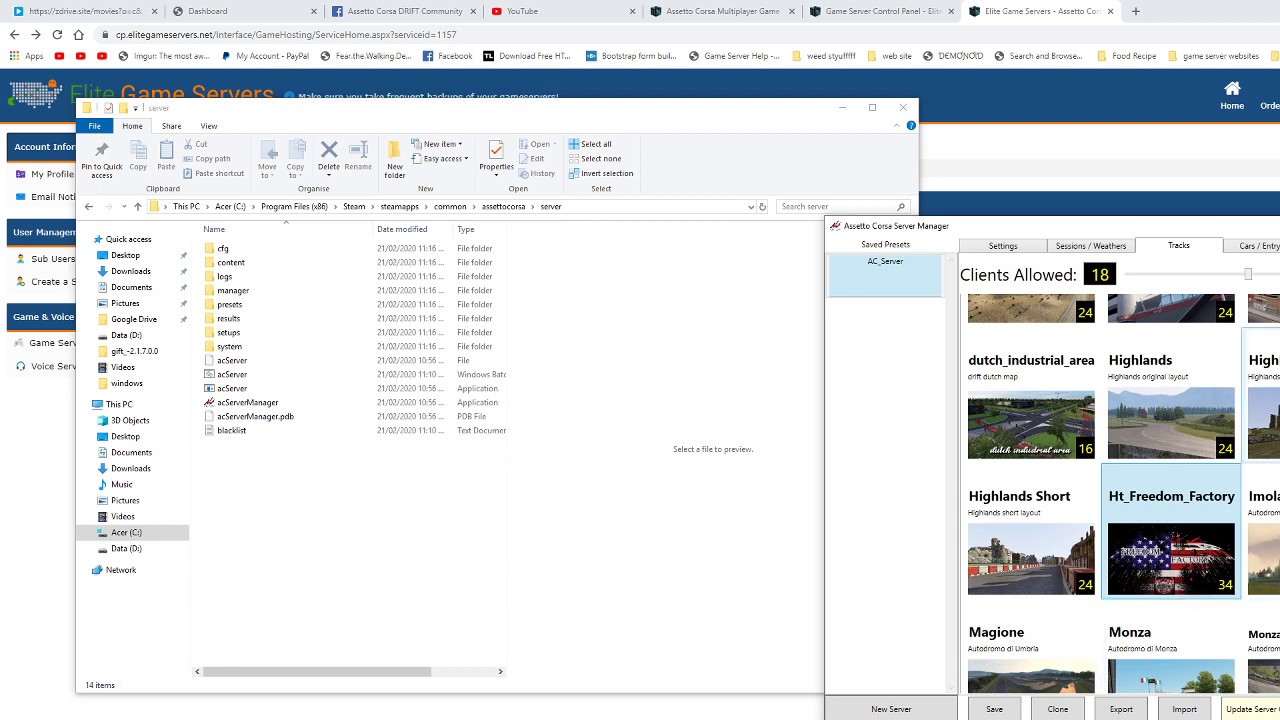Sort by Date modified column
This screenshot has width=1280, height=720.
(402, 229)
